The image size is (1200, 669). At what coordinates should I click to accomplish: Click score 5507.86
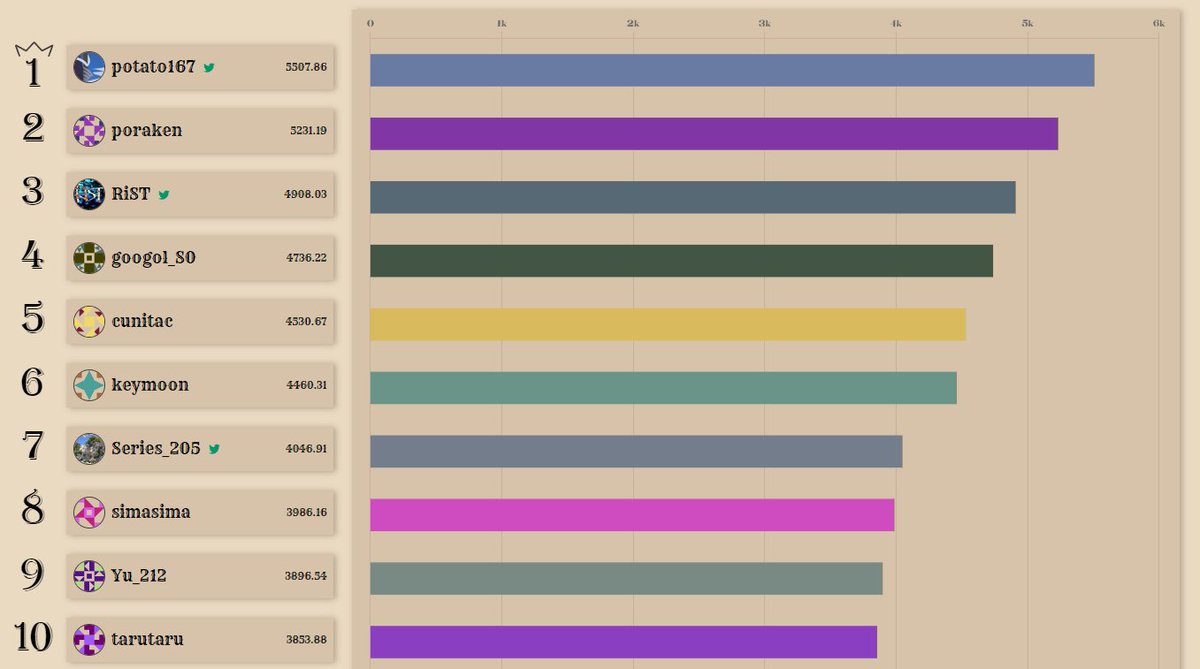[x=306, y=67]
